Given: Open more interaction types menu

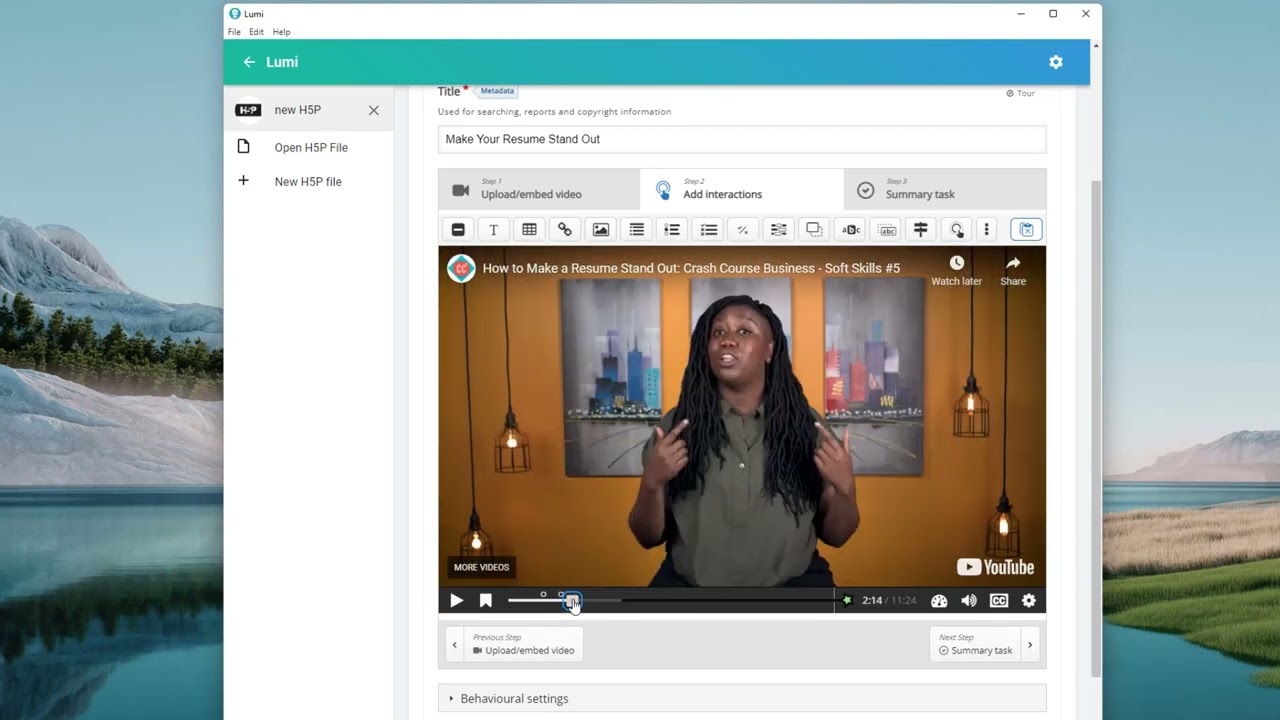Looking at the screenshot, I should (986, 230).
